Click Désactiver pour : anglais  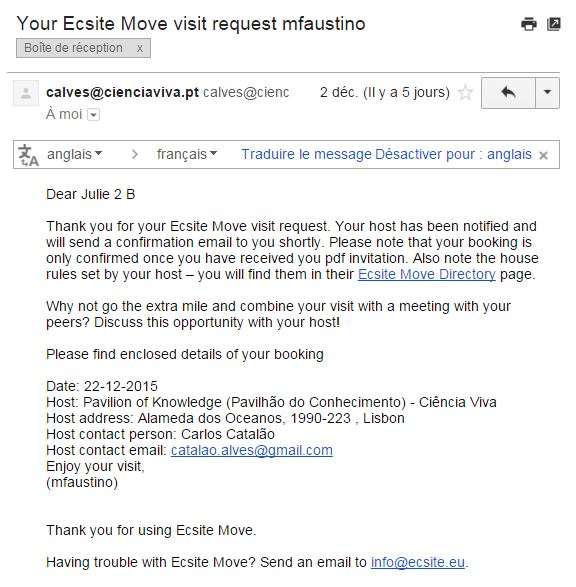[x=453, y=154]
